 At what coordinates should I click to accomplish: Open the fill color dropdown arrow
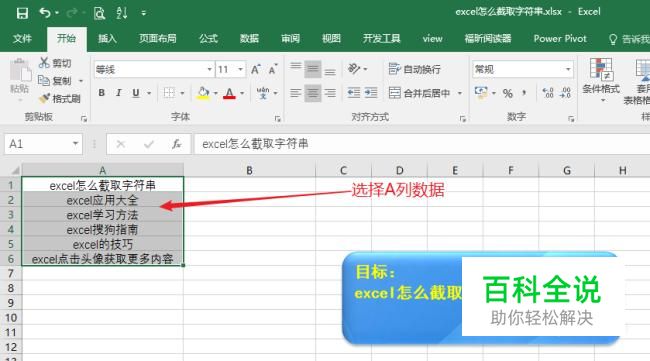tap(215, 93)
